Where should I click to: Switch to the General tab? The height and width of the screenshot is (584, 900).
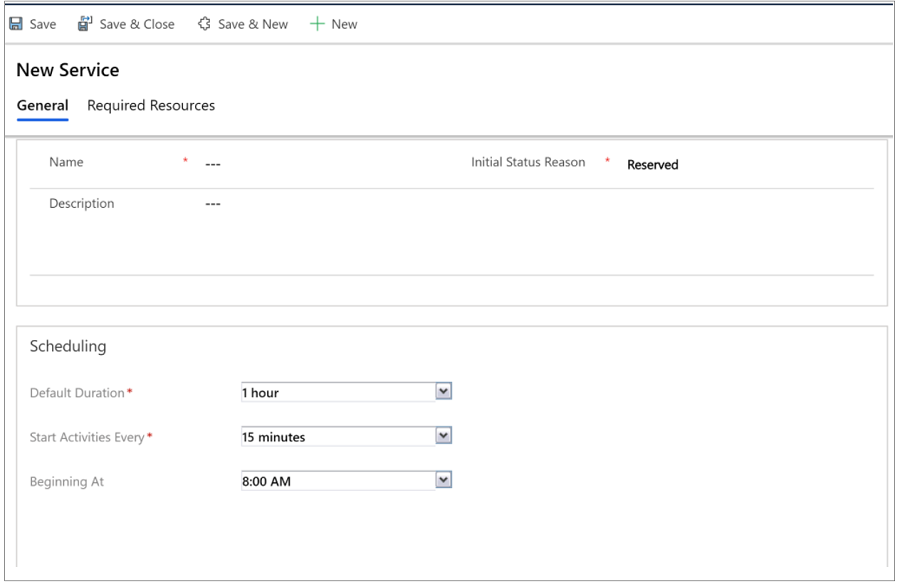42,106
